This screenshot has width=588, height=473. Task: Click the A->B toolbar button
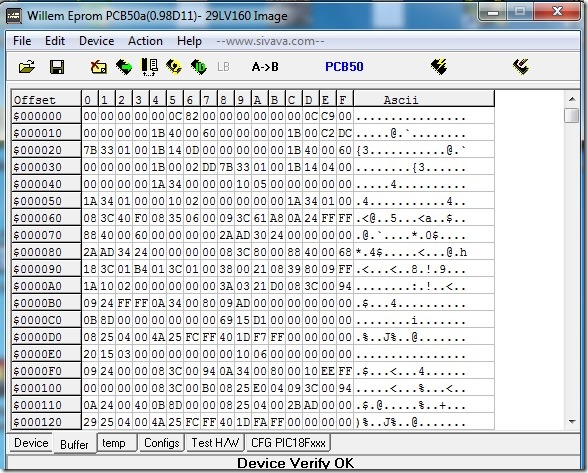pyautogui.click(x=265, y=67)
